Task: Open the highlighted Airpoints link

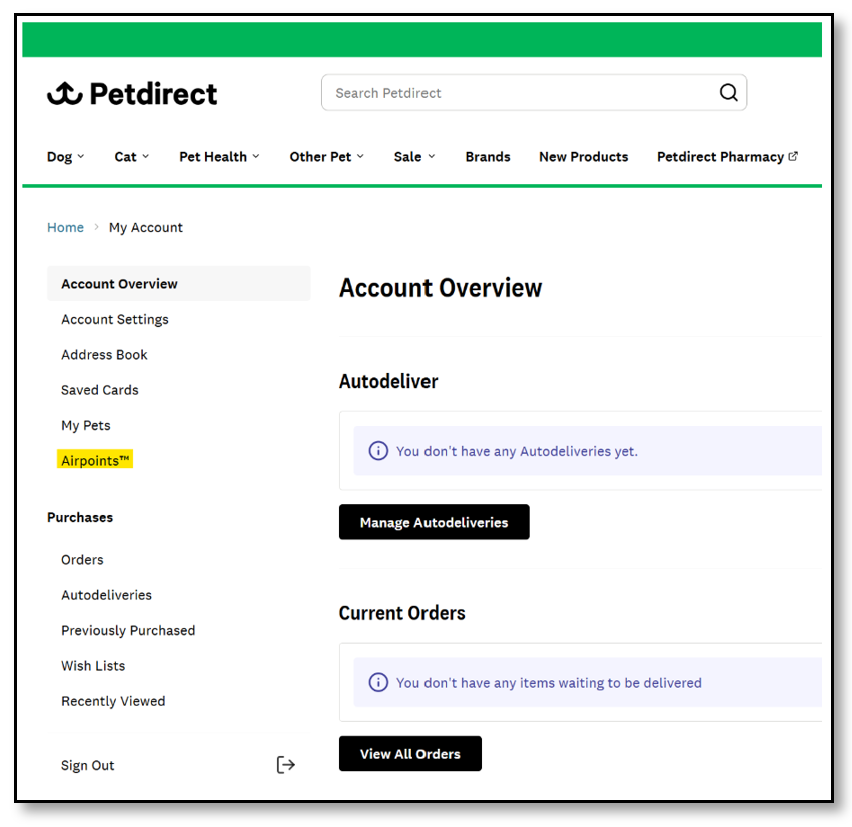Action: pyautogui.click(x=95, y=460)
